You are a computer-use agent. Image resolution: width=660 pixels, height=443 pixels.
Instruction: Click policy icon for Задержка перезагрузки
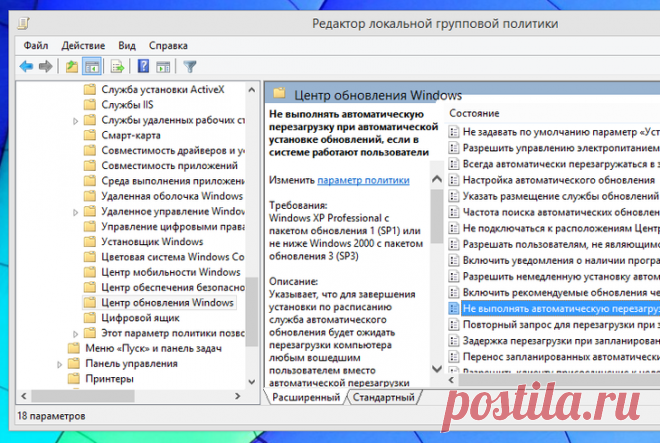[x=454, y=340]
